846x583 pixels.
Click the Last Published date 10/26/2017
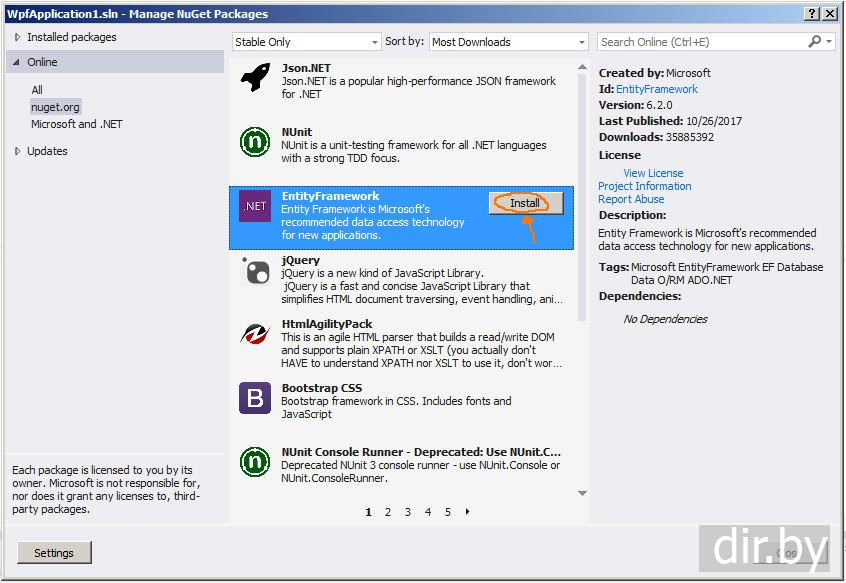tap(713, 121)
